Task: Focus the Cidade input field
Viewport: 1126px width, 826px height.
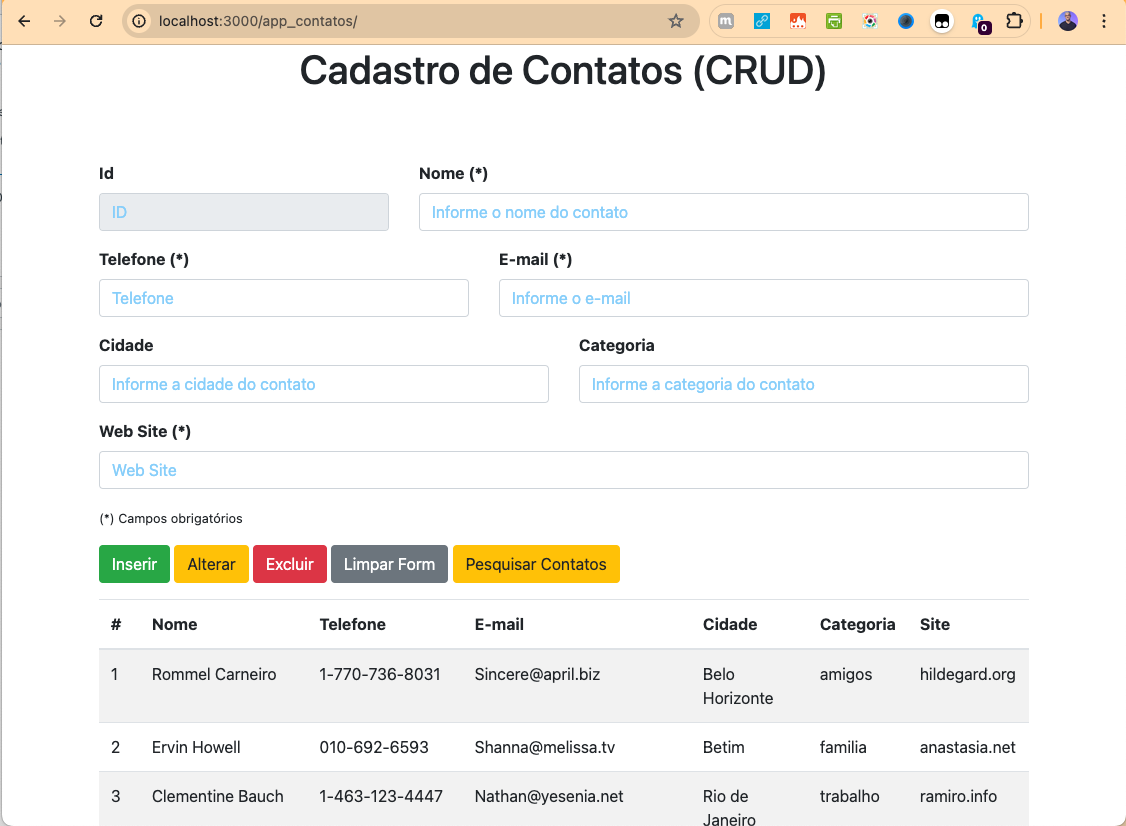Action: [323, 384]
